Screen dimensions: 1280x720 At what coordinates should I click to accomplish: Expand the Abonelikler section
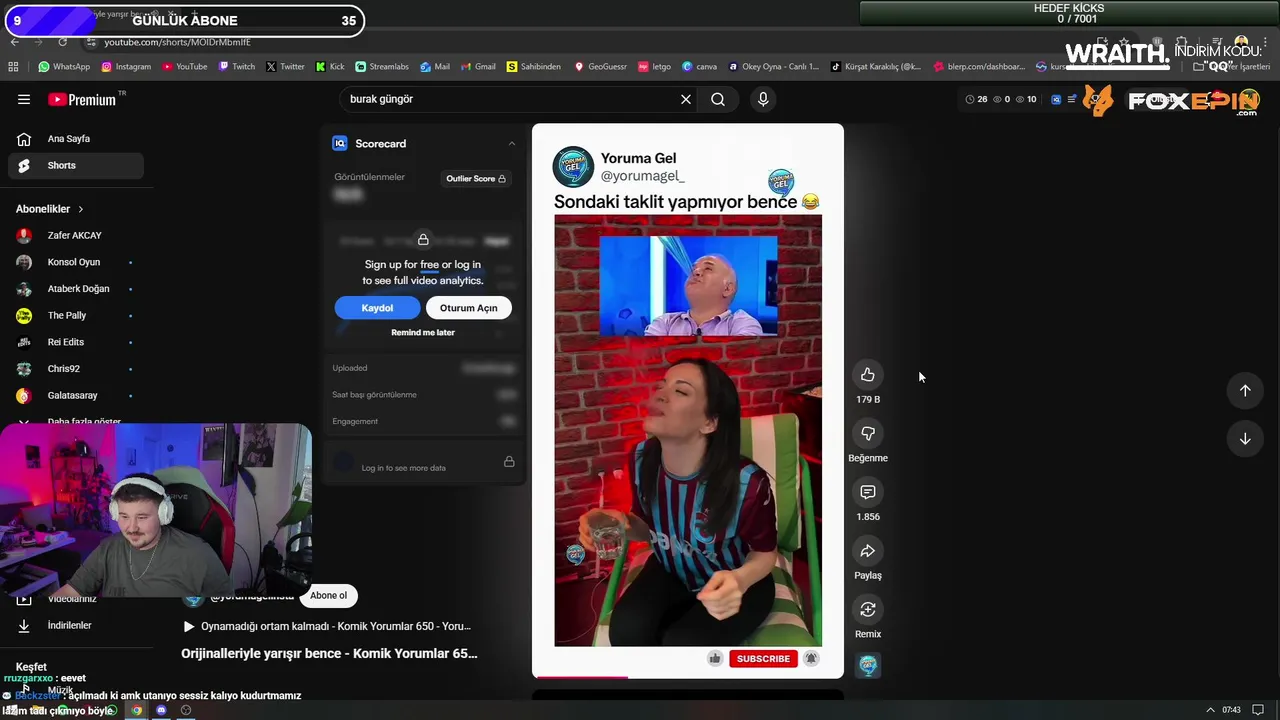(x=50, y=209)
